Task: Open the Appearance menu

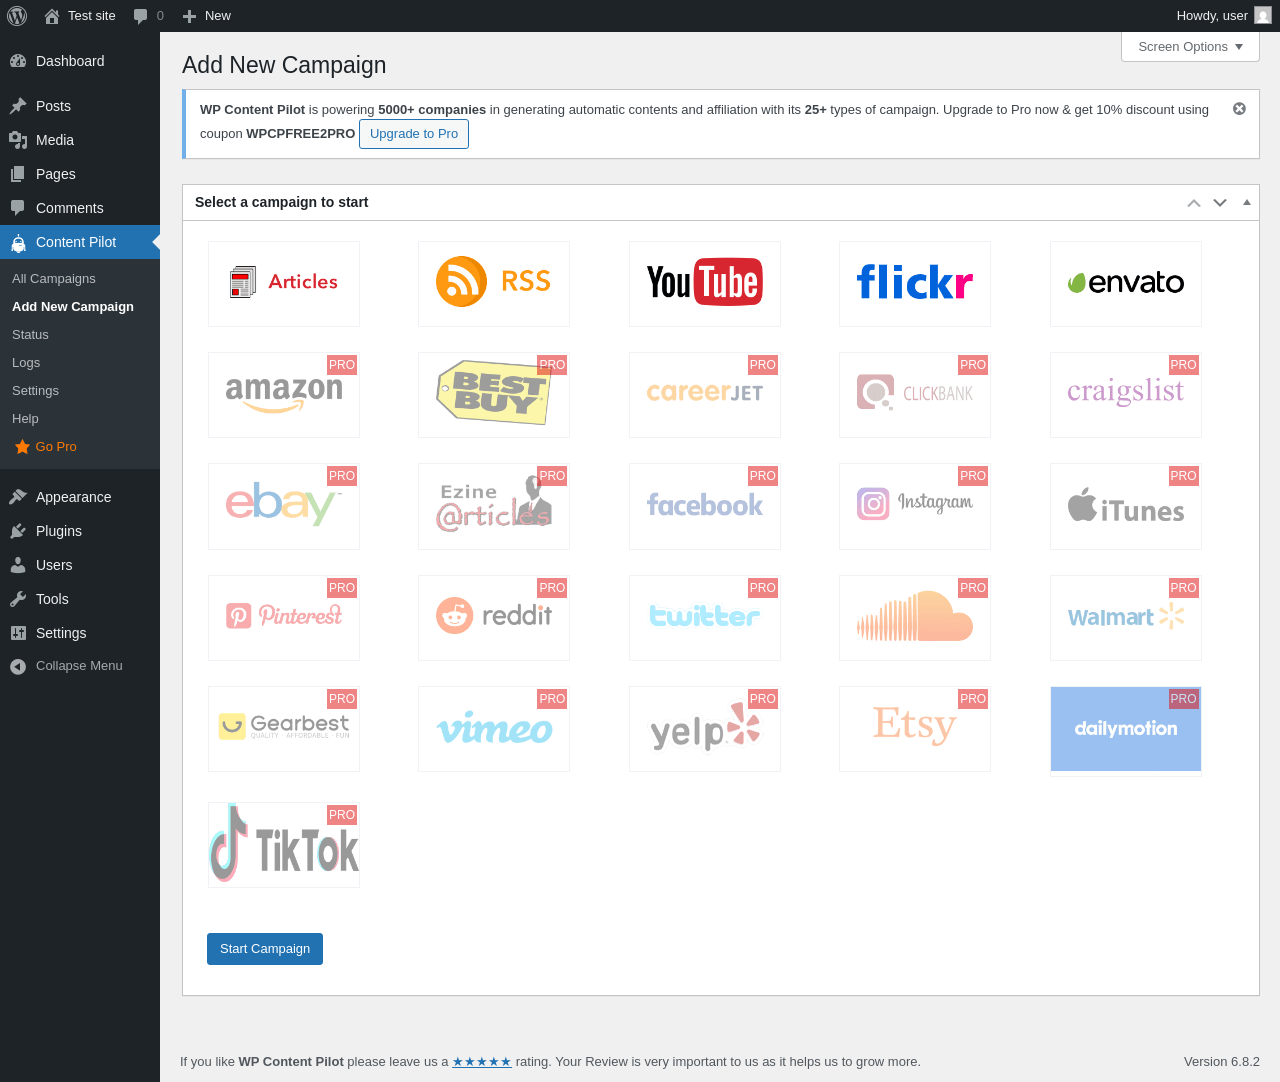Action: (80, 497)
